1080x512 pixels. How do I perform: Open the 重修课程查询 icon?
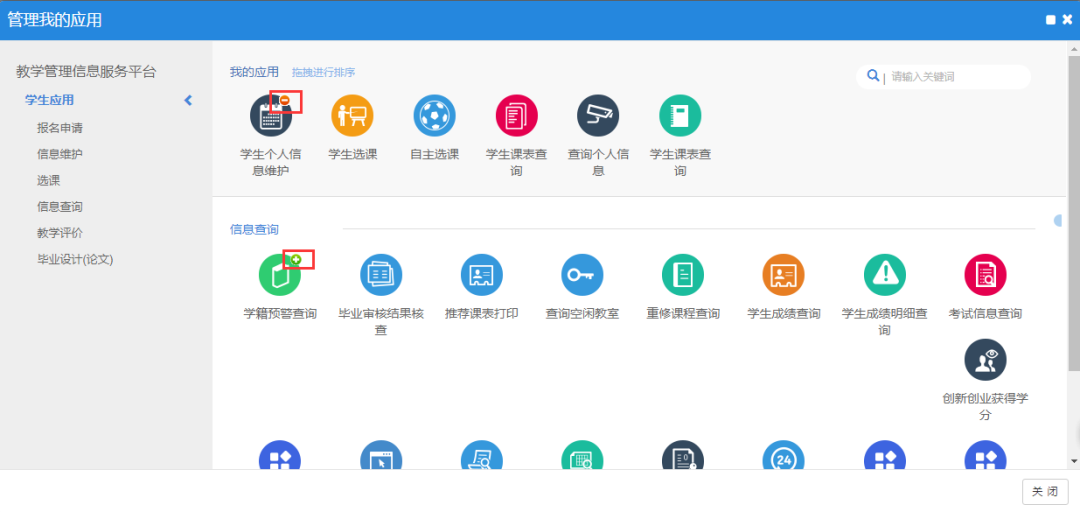pyautogui.click(x=683, y=275)
